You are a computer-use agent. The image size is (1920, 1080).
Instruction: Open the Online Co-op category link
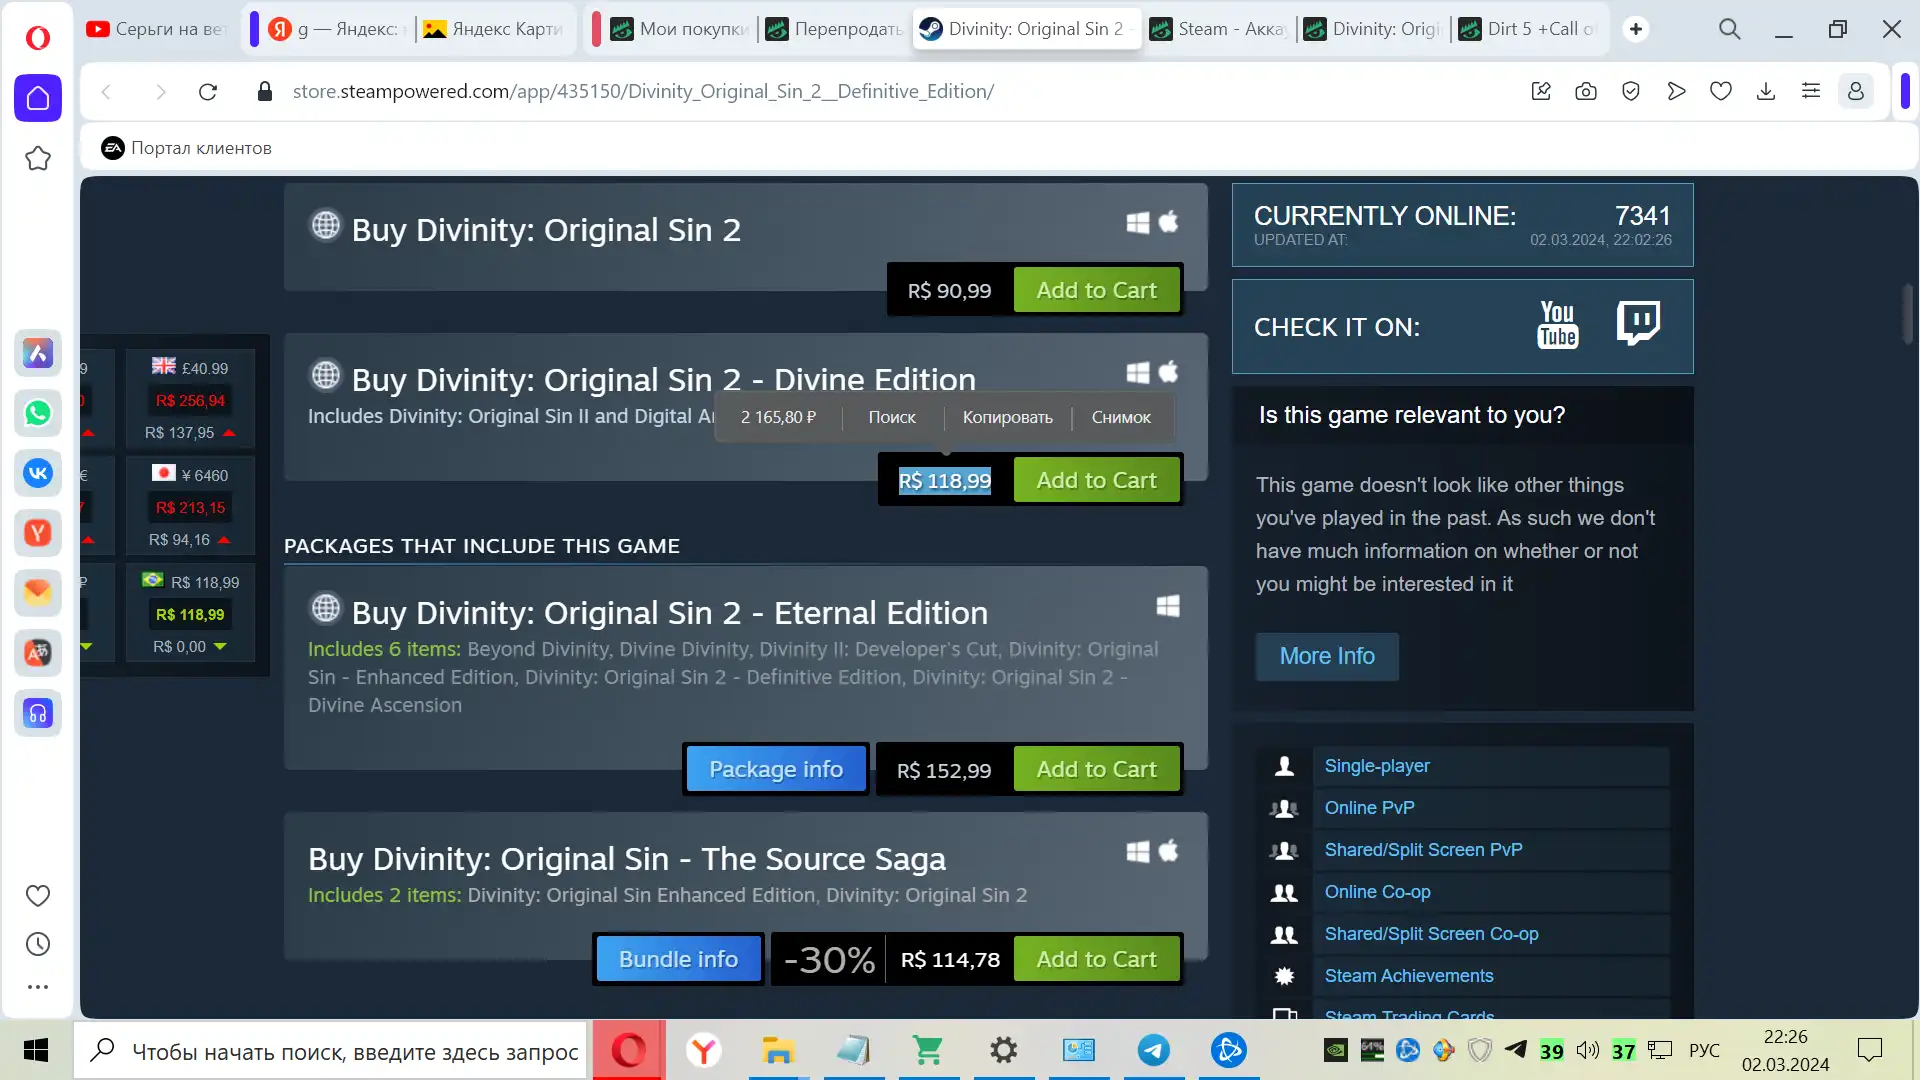(1377, 892)
